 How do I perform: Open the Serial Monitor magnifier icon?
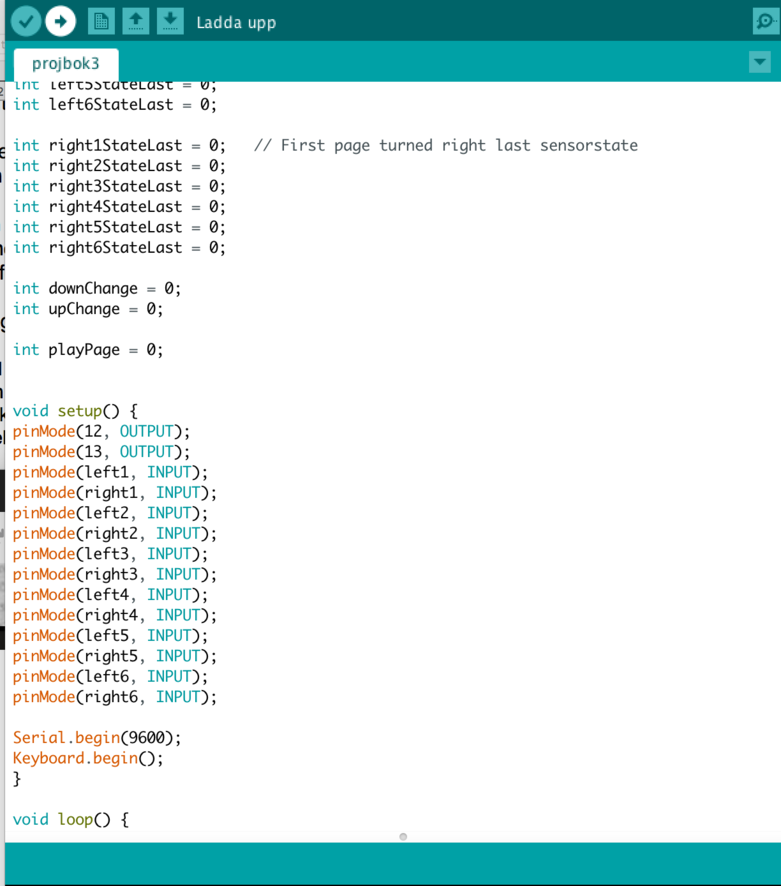pos(765,21)
